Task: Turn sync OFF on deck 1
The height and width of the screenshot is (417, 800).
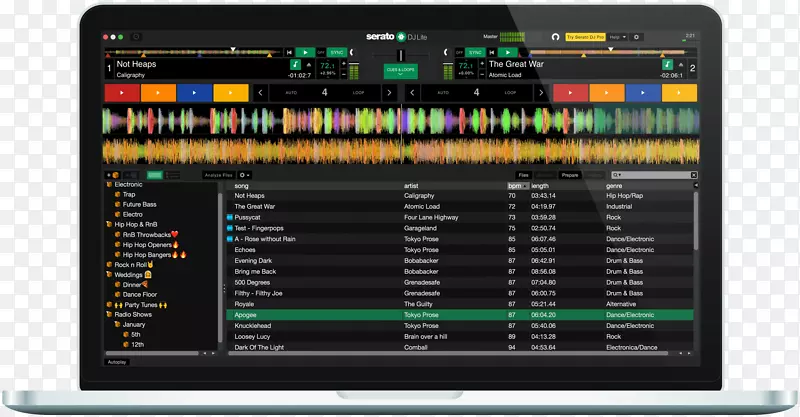Action: click(x=321, y=52)
